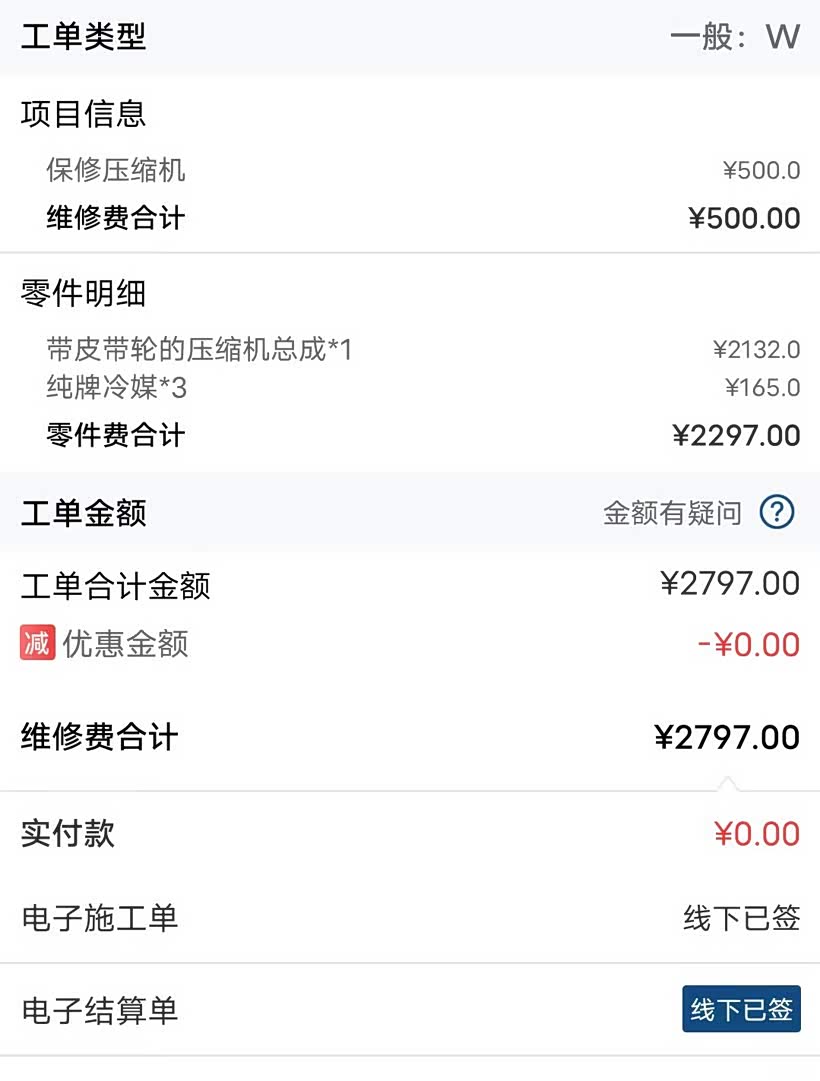The width and height of the screenshot is (820, 1081).
Task: Tap the 项目信息 section heading
Action: pyautogui.click(x=84, y=114)
